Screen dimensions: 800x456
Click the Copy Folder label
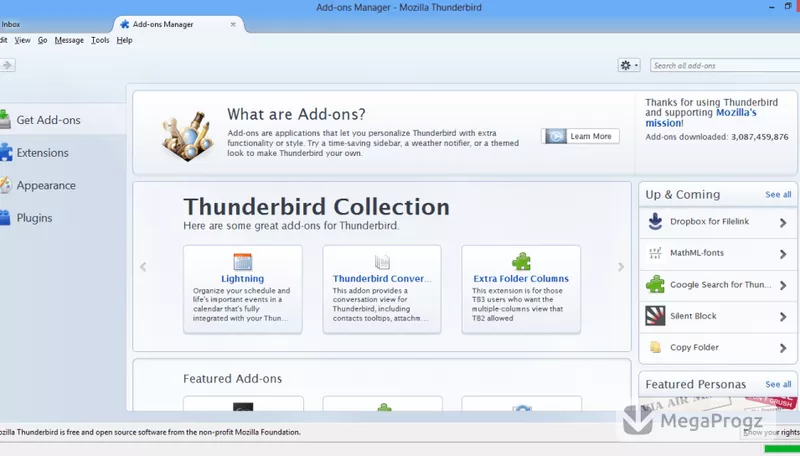tap(694, 347)
